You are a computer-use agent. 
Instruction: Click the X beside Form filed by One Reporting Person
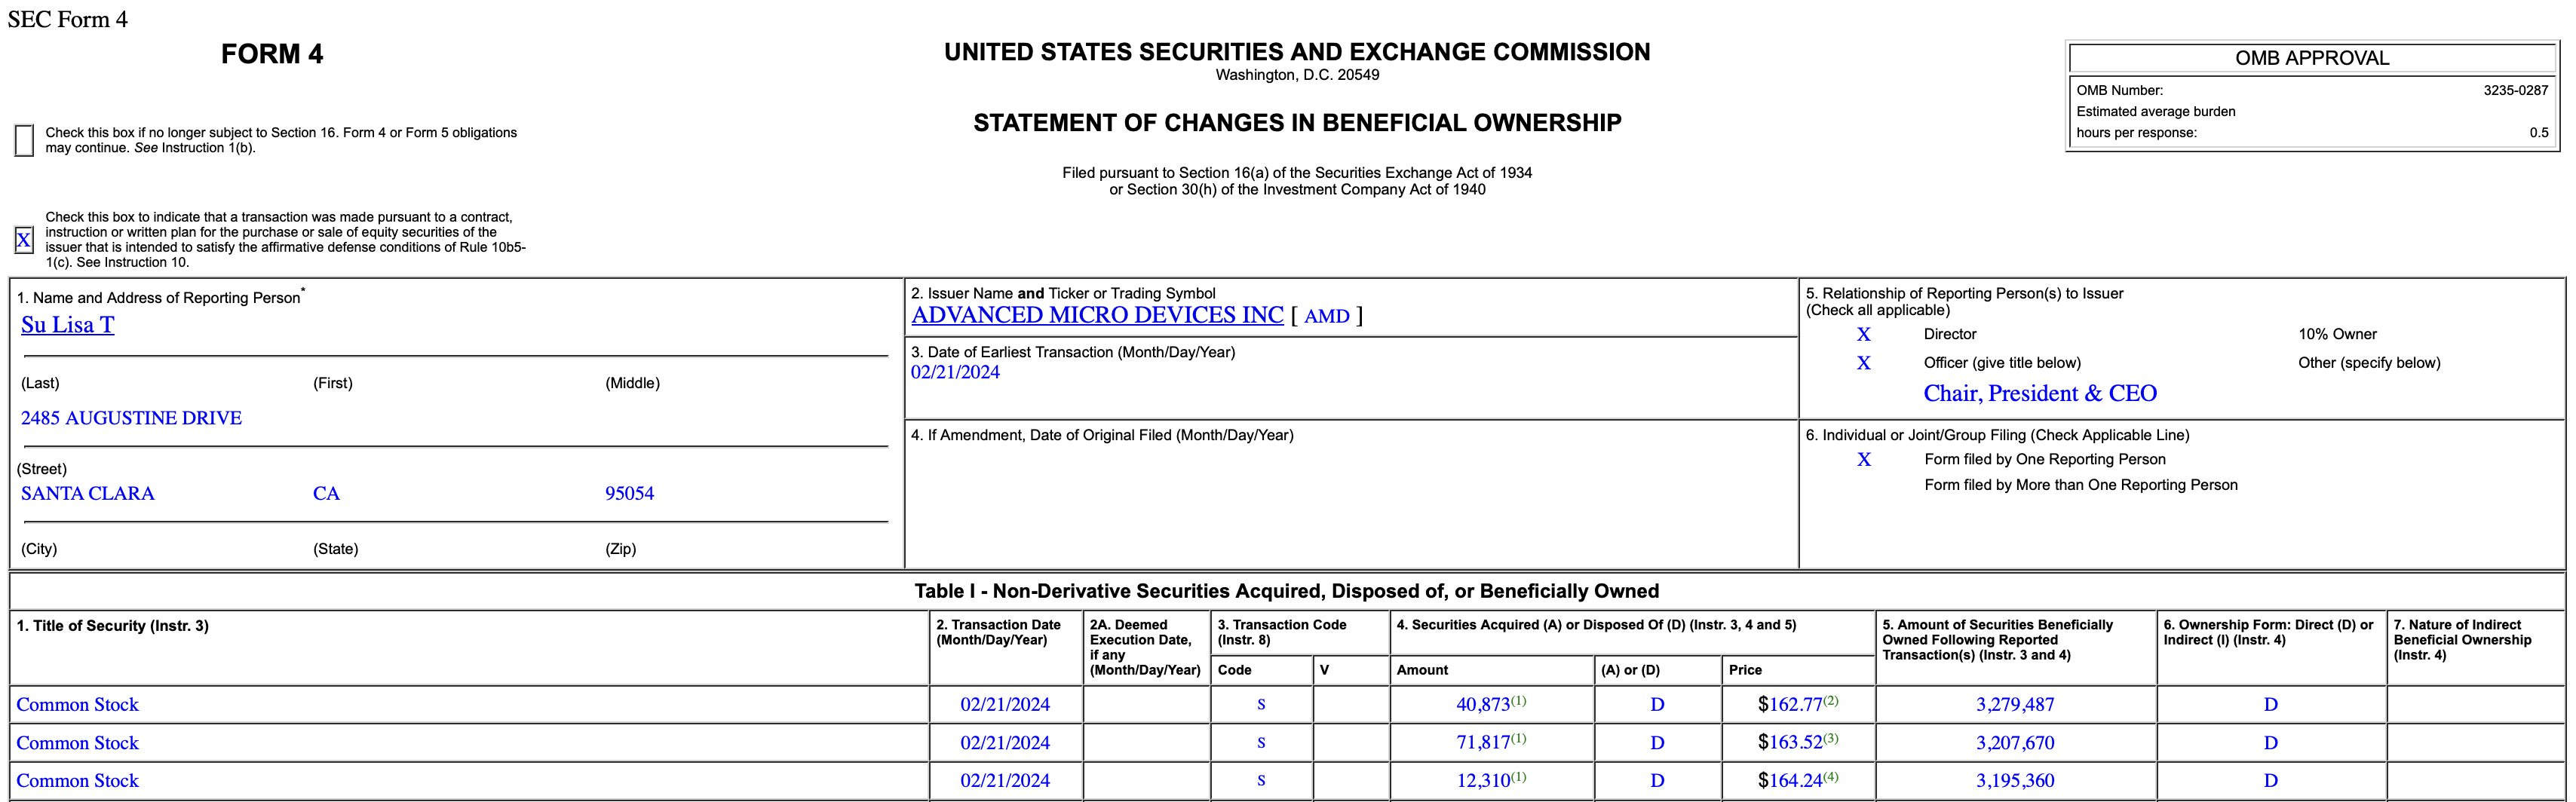pyautogui.click(x=1863, y=460)
